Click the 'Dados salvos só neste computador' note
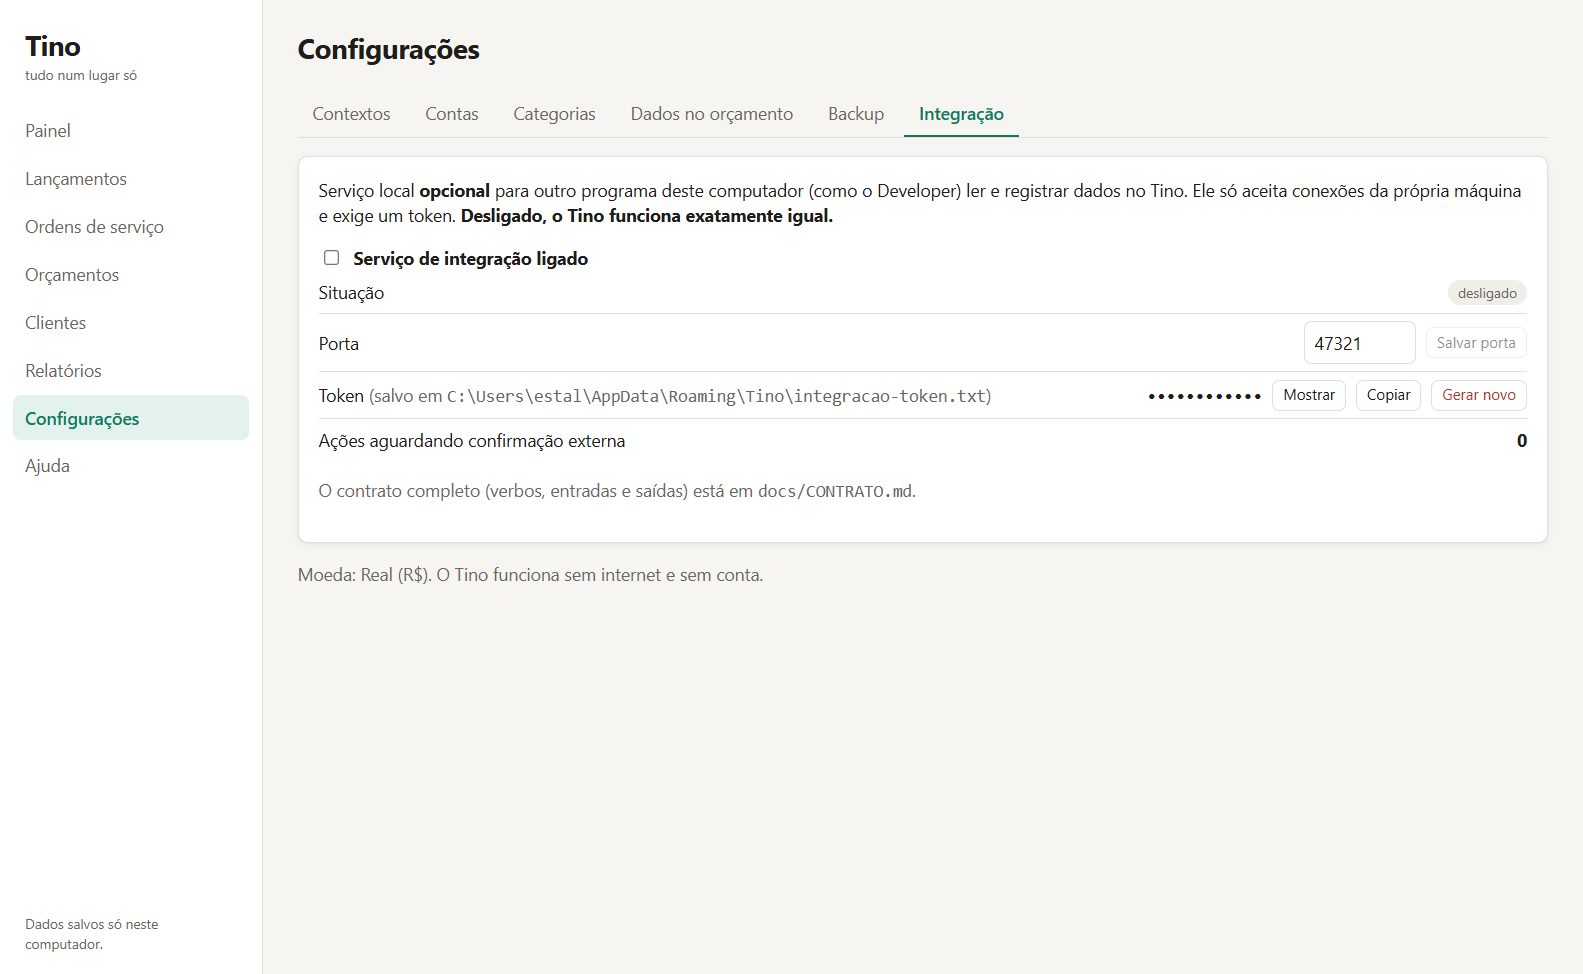The width and height of the screenshot is (1583, 974). point(92,934)
